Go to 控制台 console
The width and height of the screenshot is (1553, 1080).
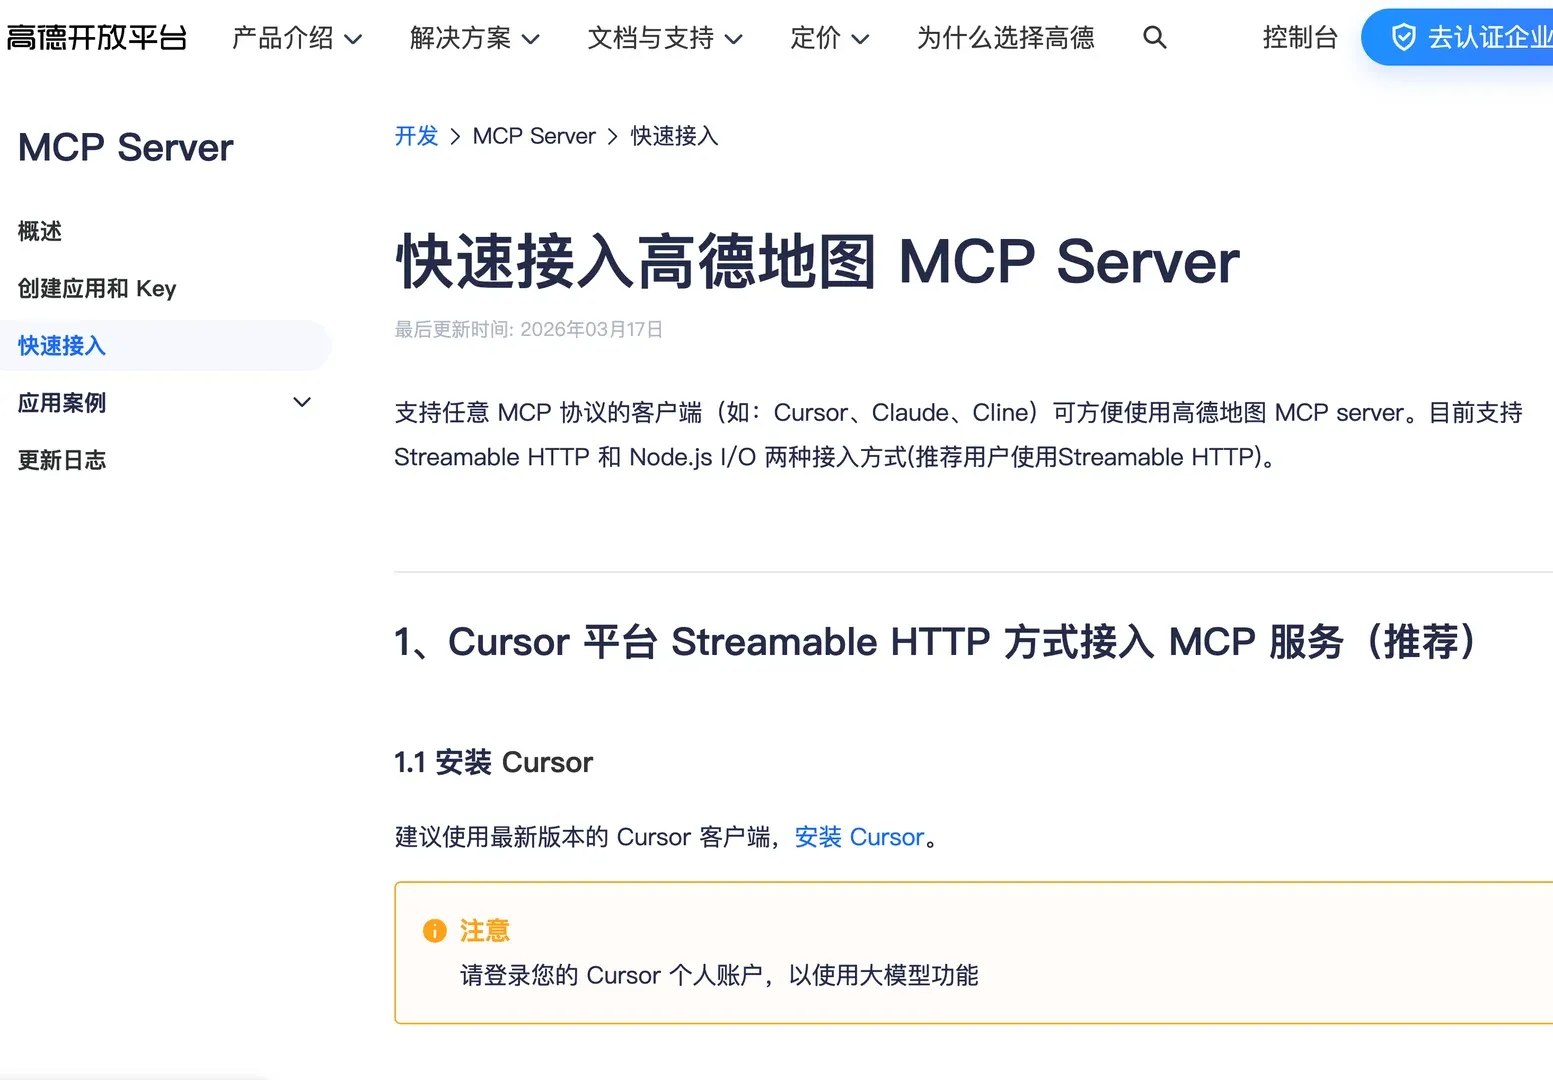pos(1300,38)
